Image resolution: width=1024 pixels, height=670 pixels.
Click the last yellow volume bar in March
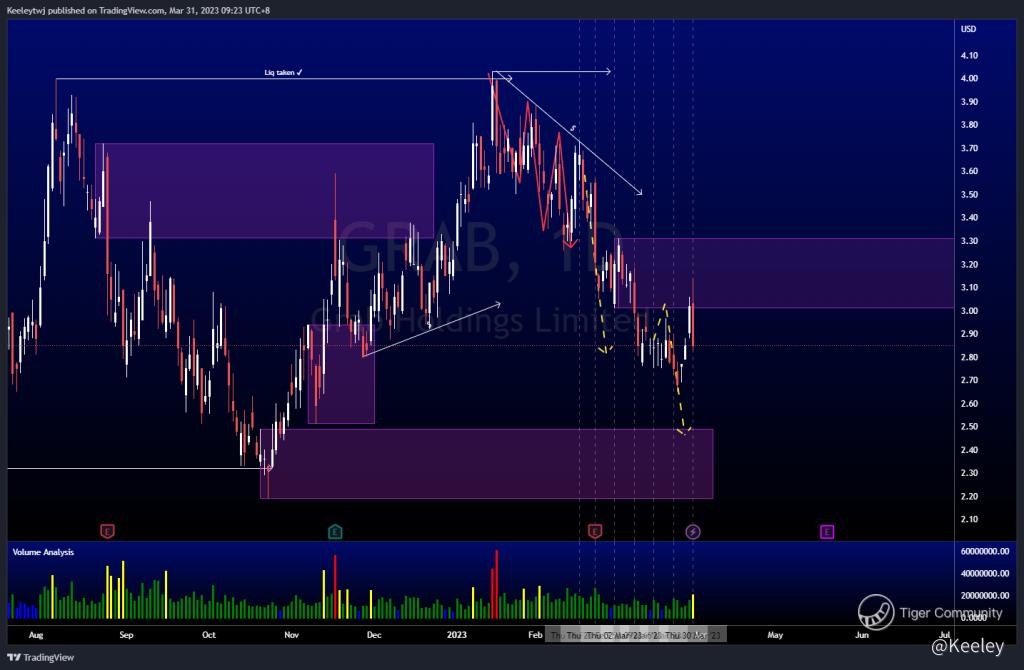(692, 607)
